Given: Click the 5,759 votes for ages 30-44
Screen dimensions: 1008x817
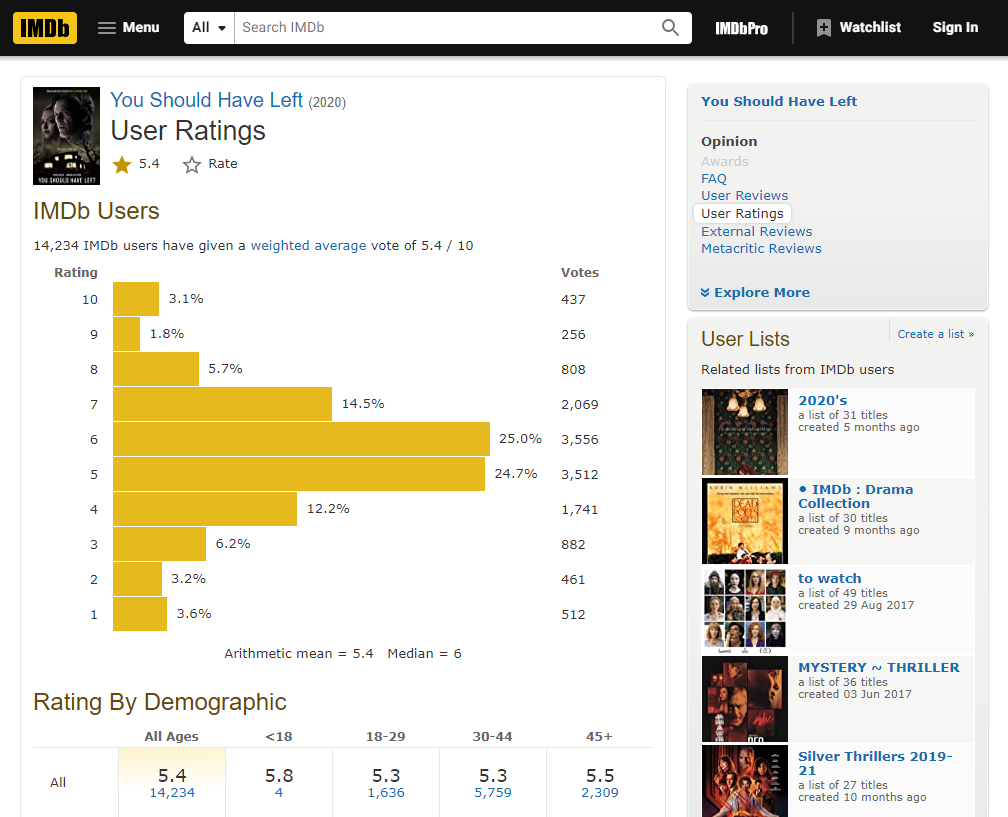Looking at the screenshot, I should point(493,793).
